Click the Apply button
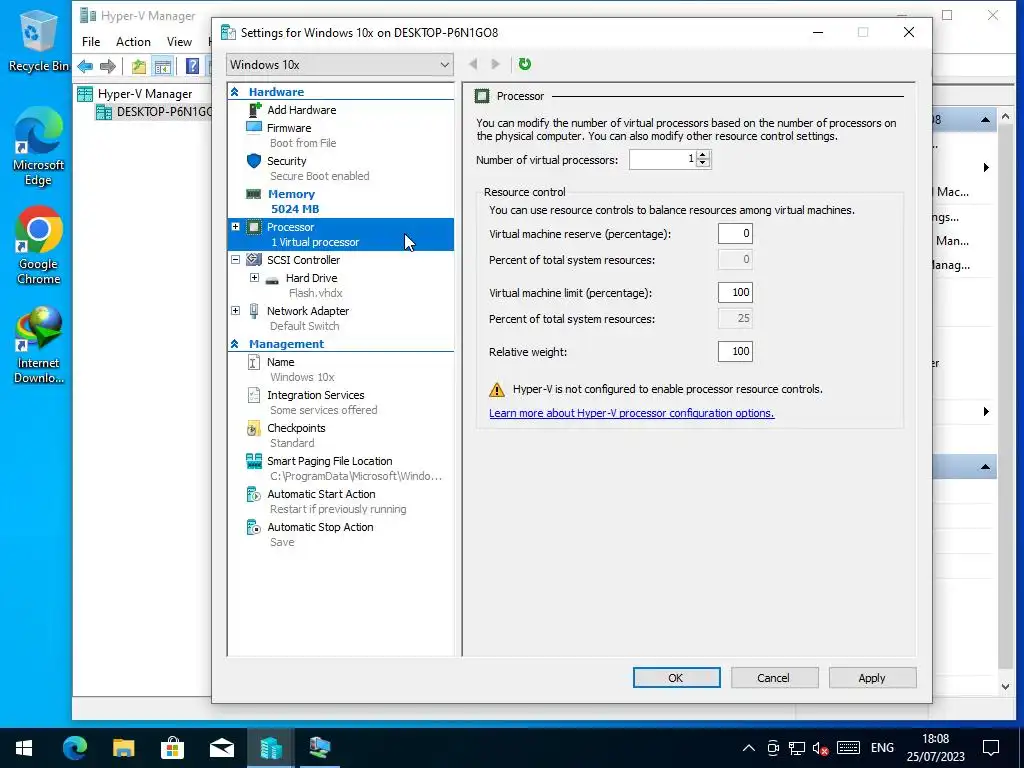The height and width of the screenshot is (768, 1024). click(x=872, y=678)
